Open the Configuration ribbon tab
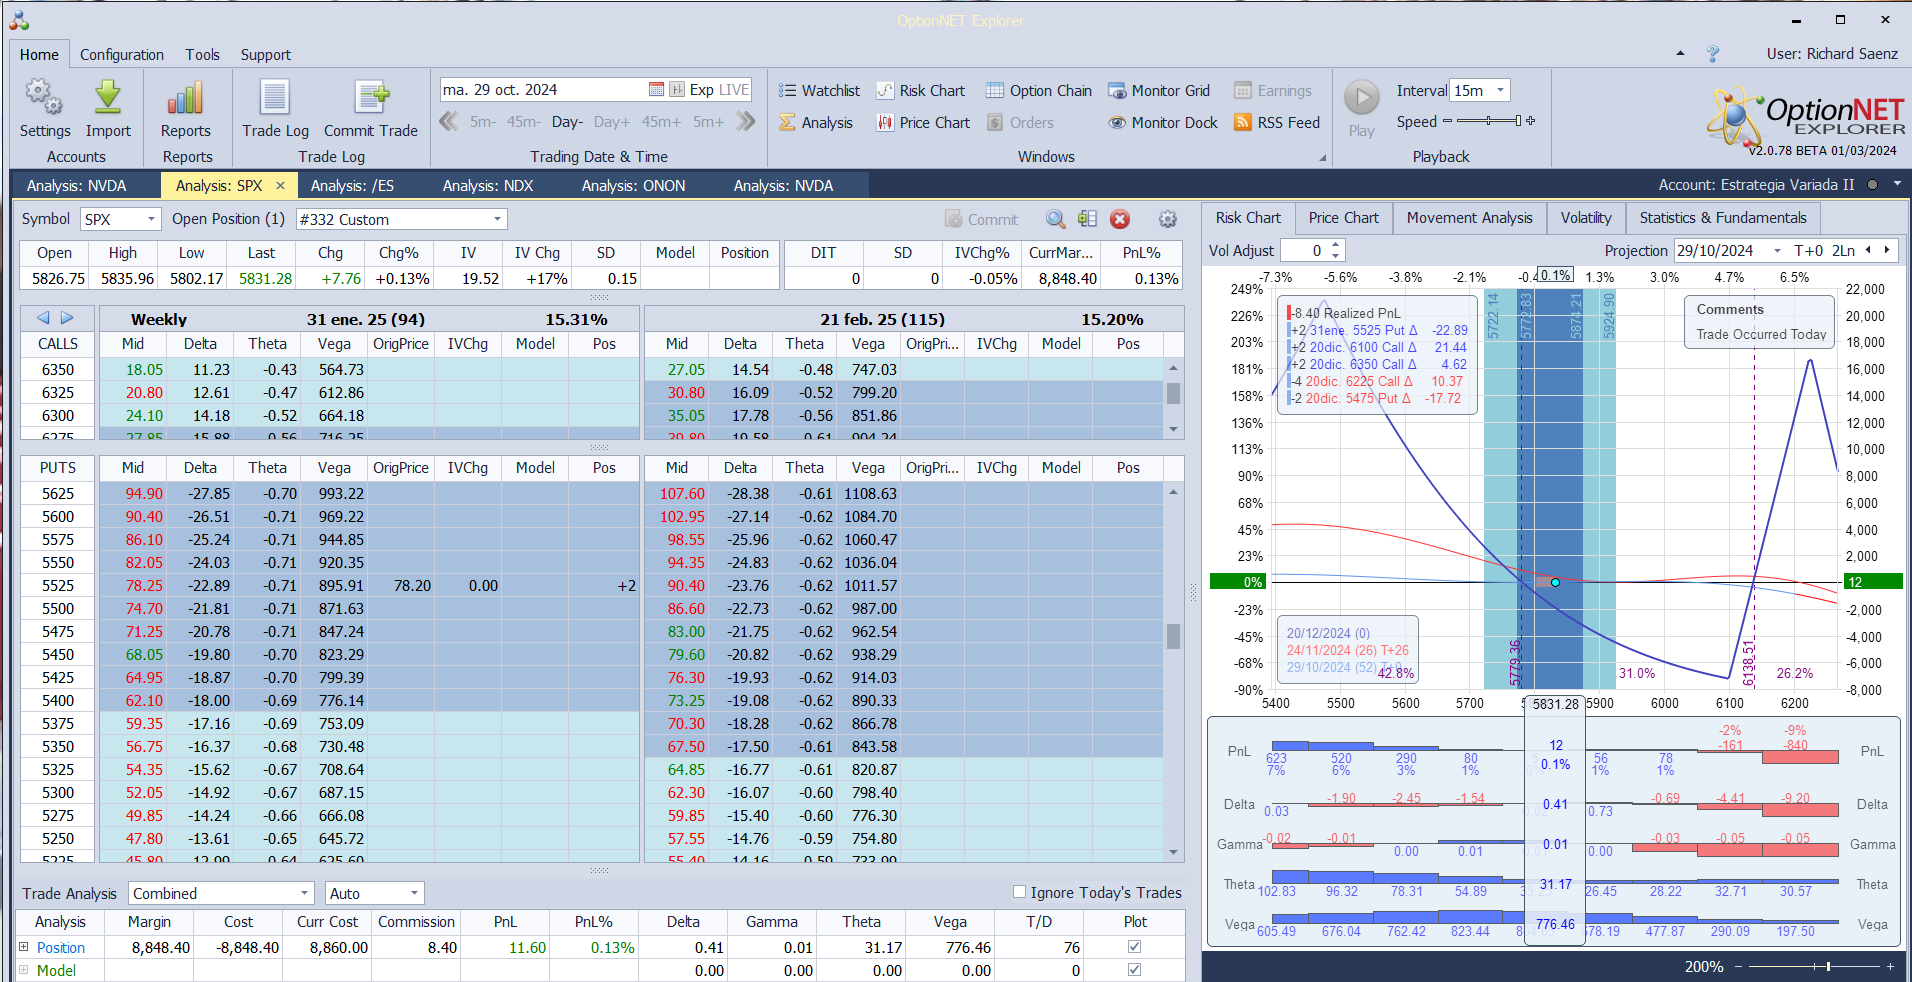Screen dimensions: 1912x982 (122, 55)
